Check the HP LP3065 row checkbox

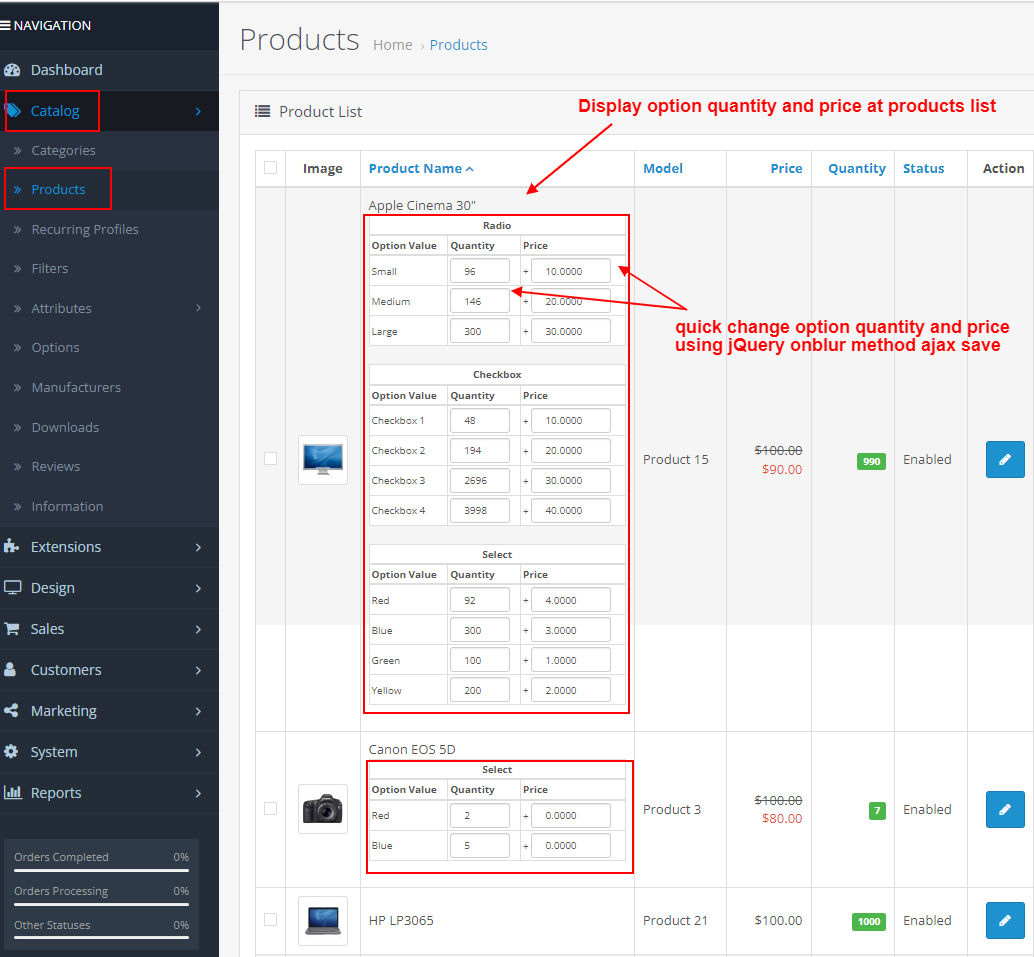tap(270, 919)
